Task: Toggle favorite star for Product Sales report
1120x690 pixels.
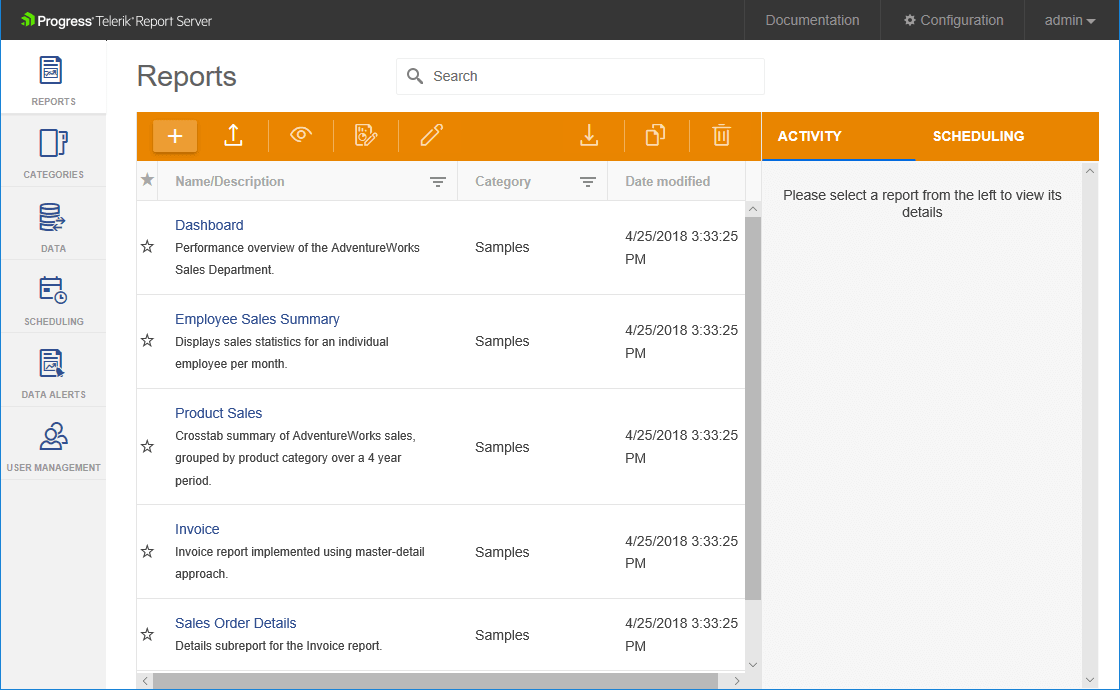Action: 148,446
